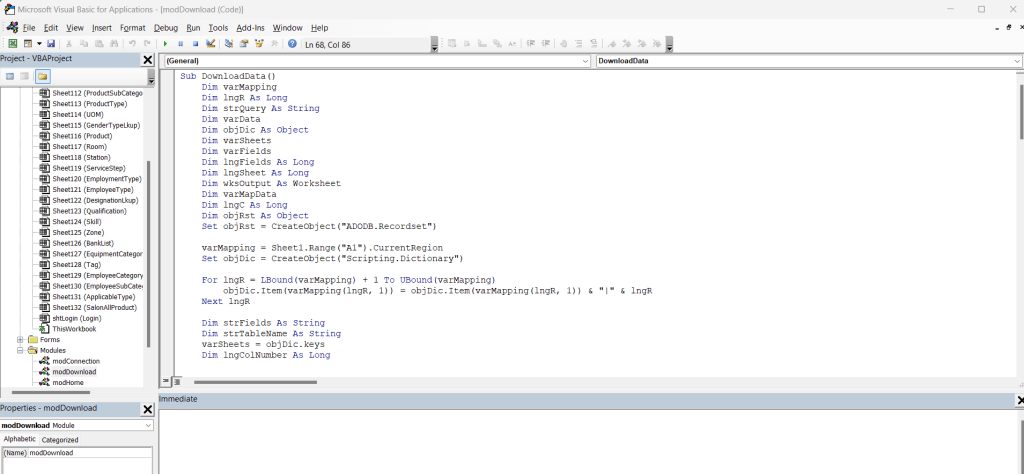The height and width of the screenshot is (474, 1024).
Task: Close the Properties - modDownload panel
Action: click(148, 409)
